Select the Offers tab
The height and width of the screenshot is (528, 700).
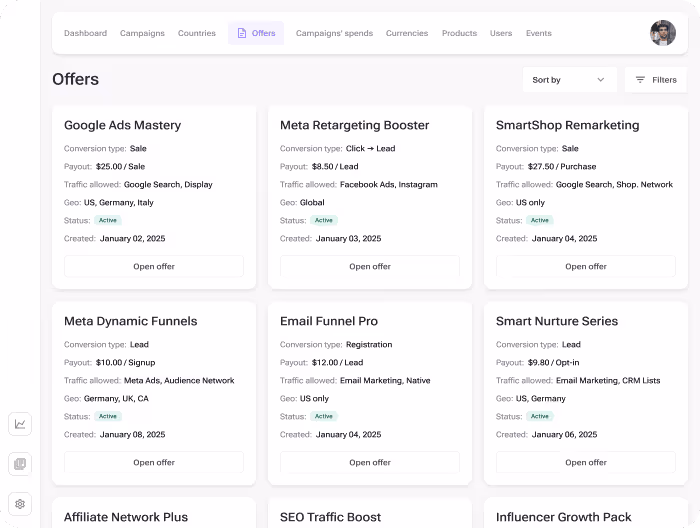256,33
